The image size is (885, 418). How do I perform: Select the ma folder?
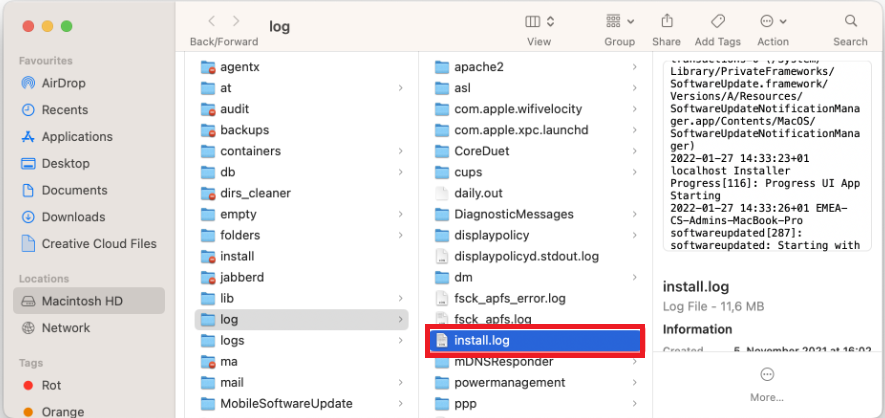pos(301,362)
